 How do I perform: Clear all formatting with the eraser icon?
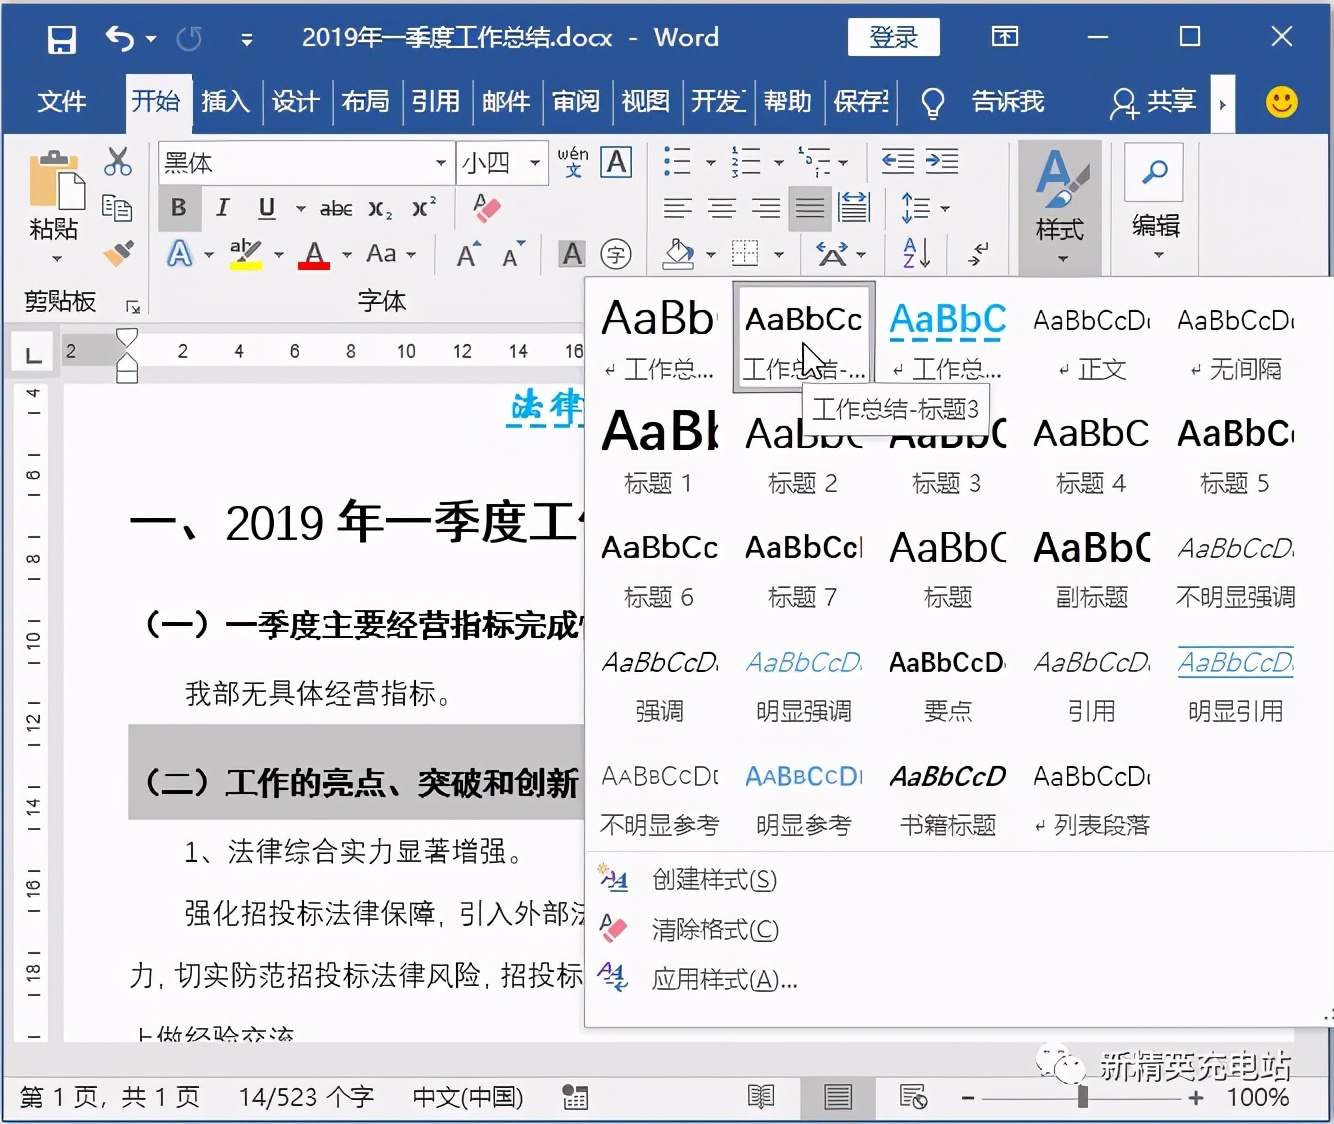coord(486,208)
